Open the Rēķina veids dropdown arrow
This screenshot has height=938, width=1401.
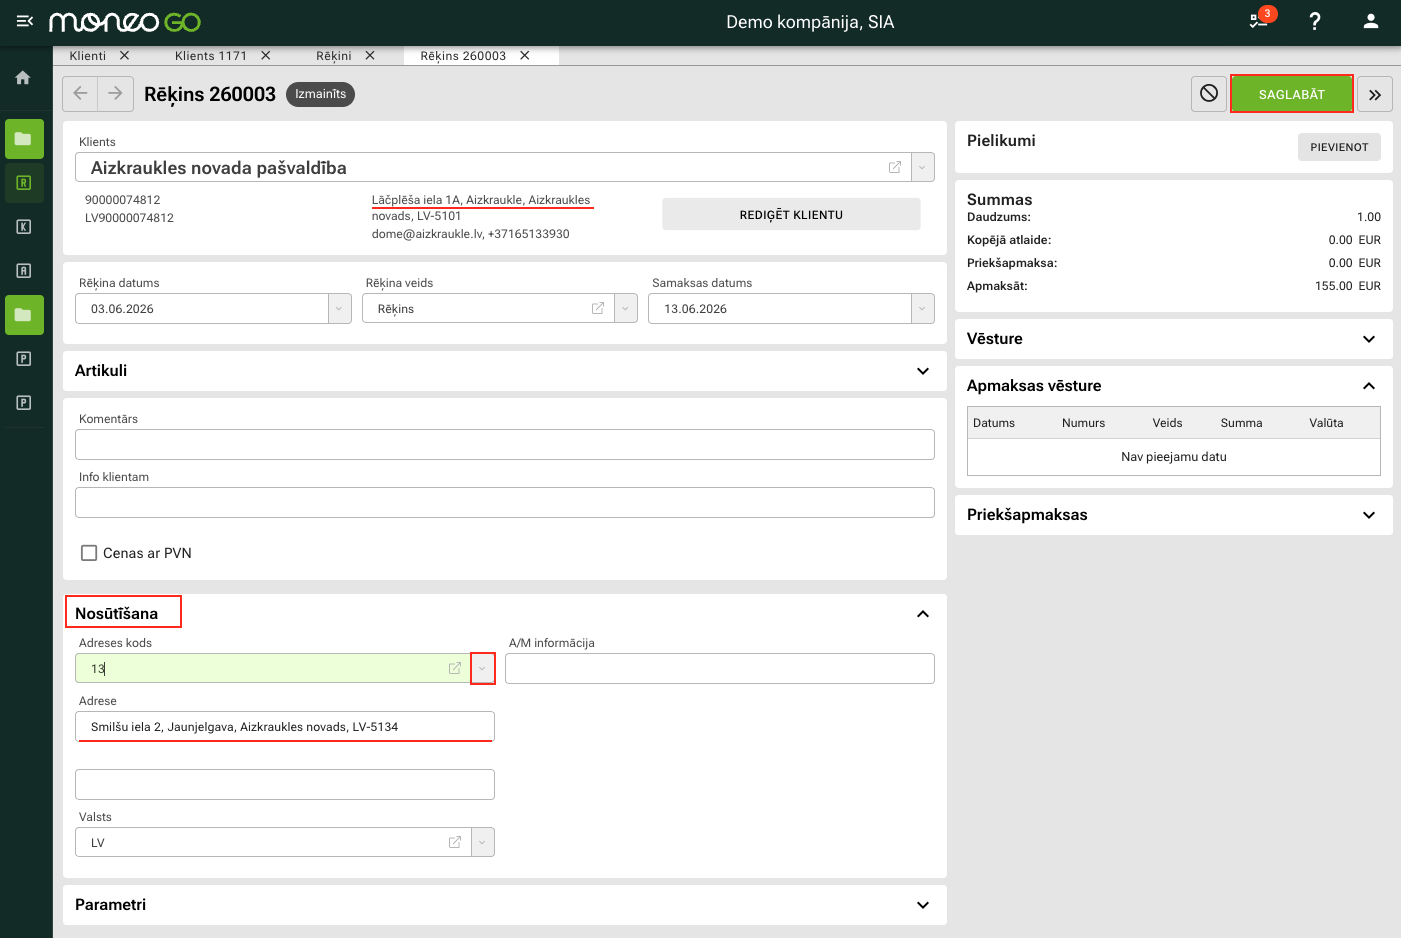pyautogui.click(x=626, y=309)
